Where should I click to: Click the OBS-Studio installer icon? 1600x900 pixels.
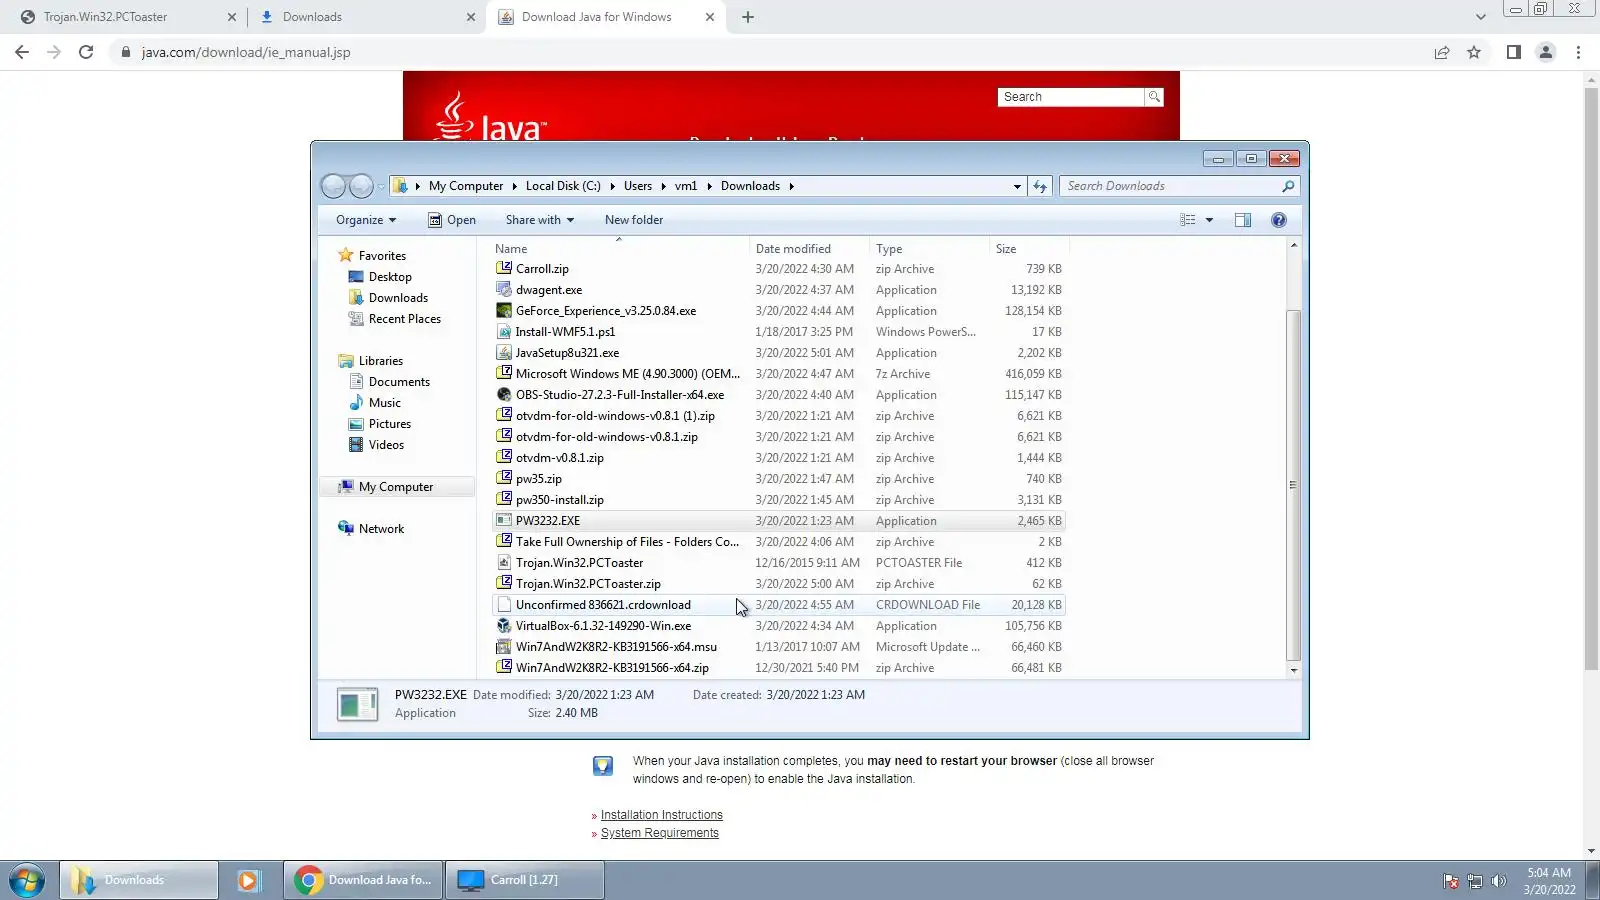[504, 394]
